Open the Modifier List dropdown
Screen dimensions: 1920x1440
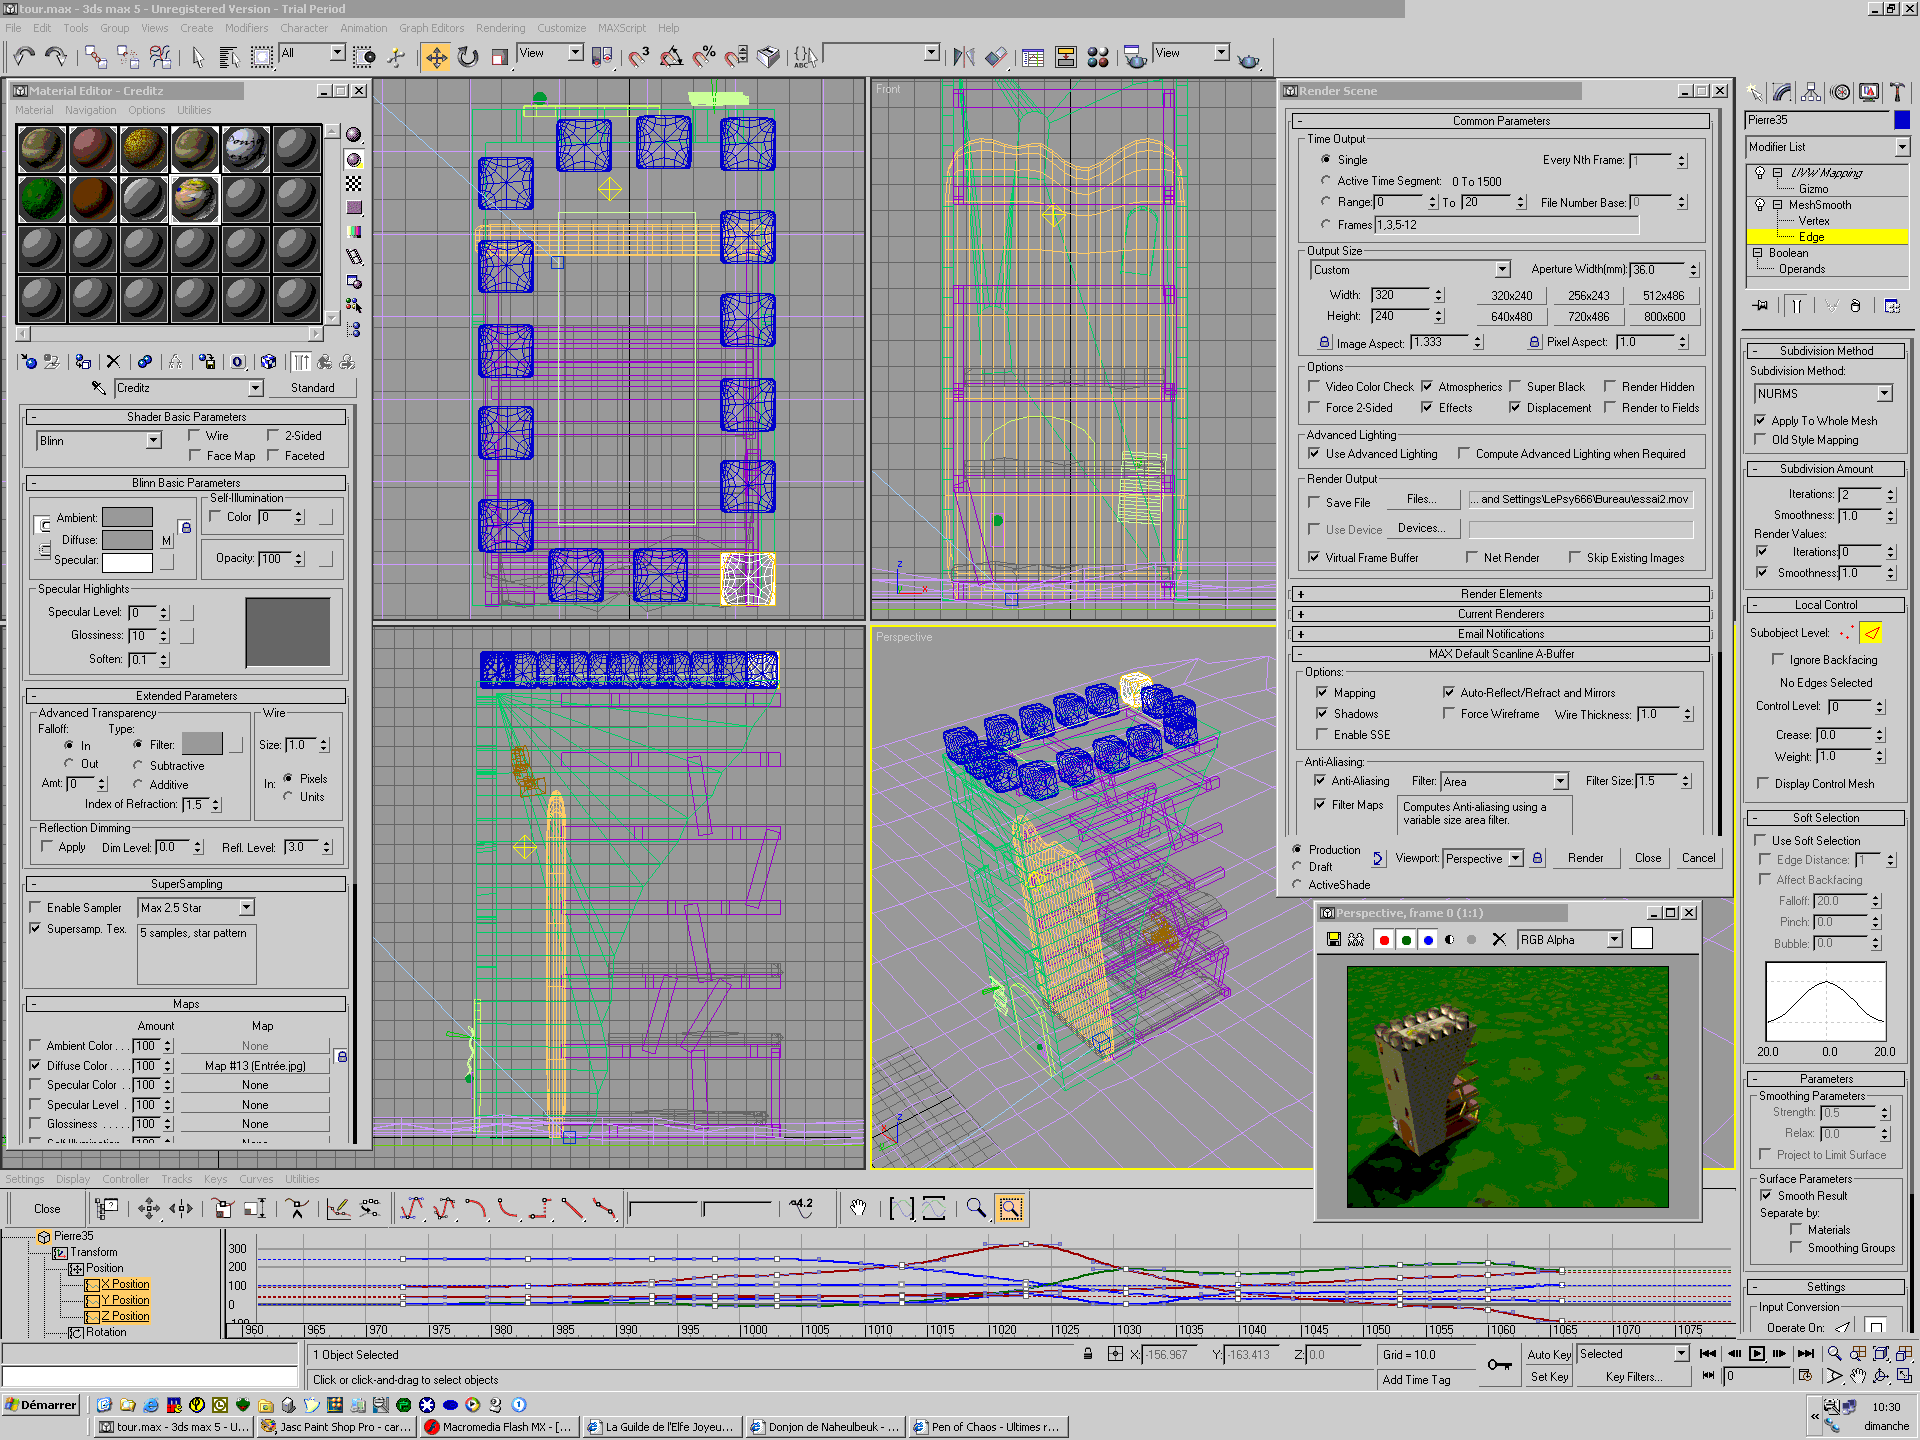(1901, 147)
